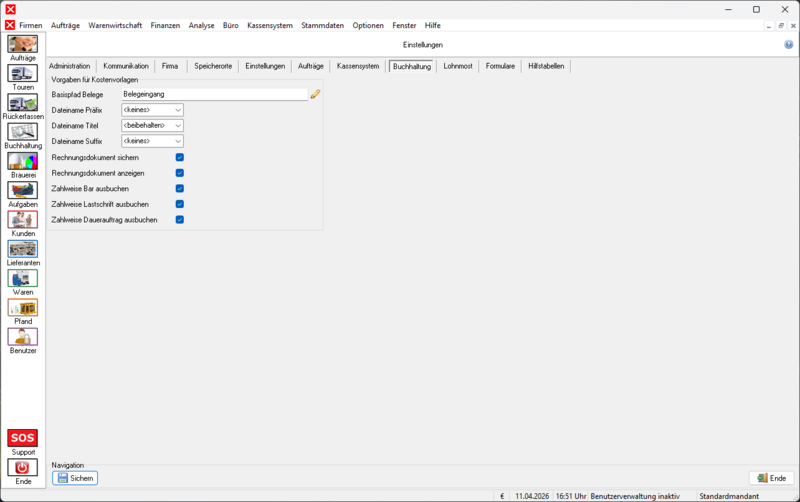Open the Waren sidebar icon

tap(22, 278)
